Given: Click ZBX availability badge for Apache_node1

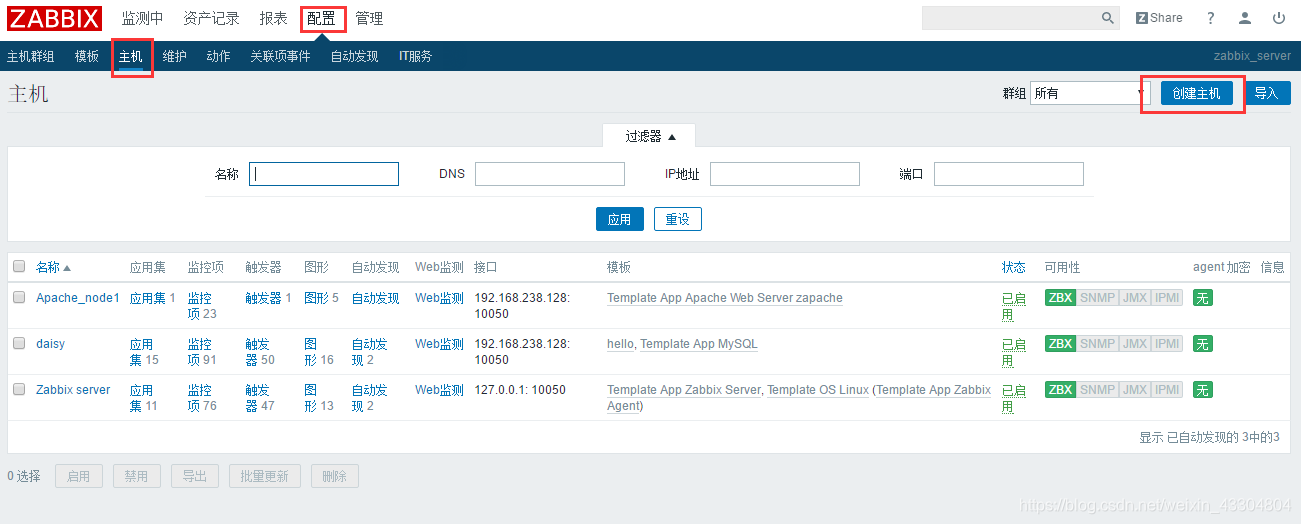Looking at the screenshot, I should click(1060, 298).
